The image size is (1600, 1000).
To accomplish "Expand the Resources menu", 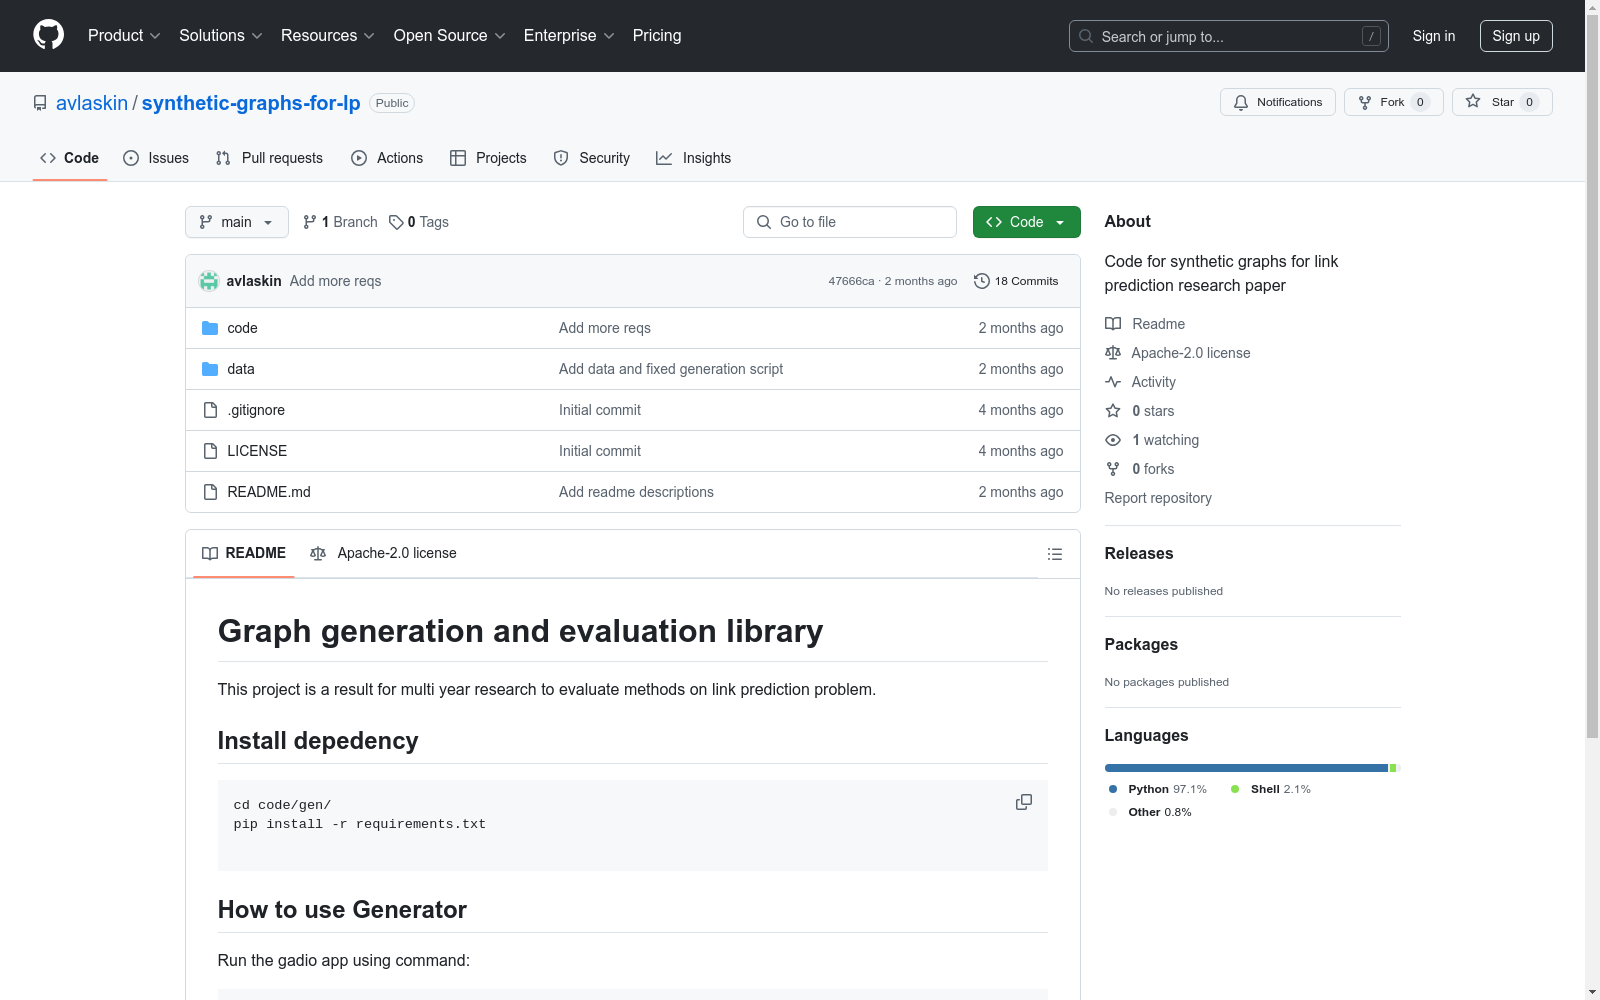I will [328, 36].
